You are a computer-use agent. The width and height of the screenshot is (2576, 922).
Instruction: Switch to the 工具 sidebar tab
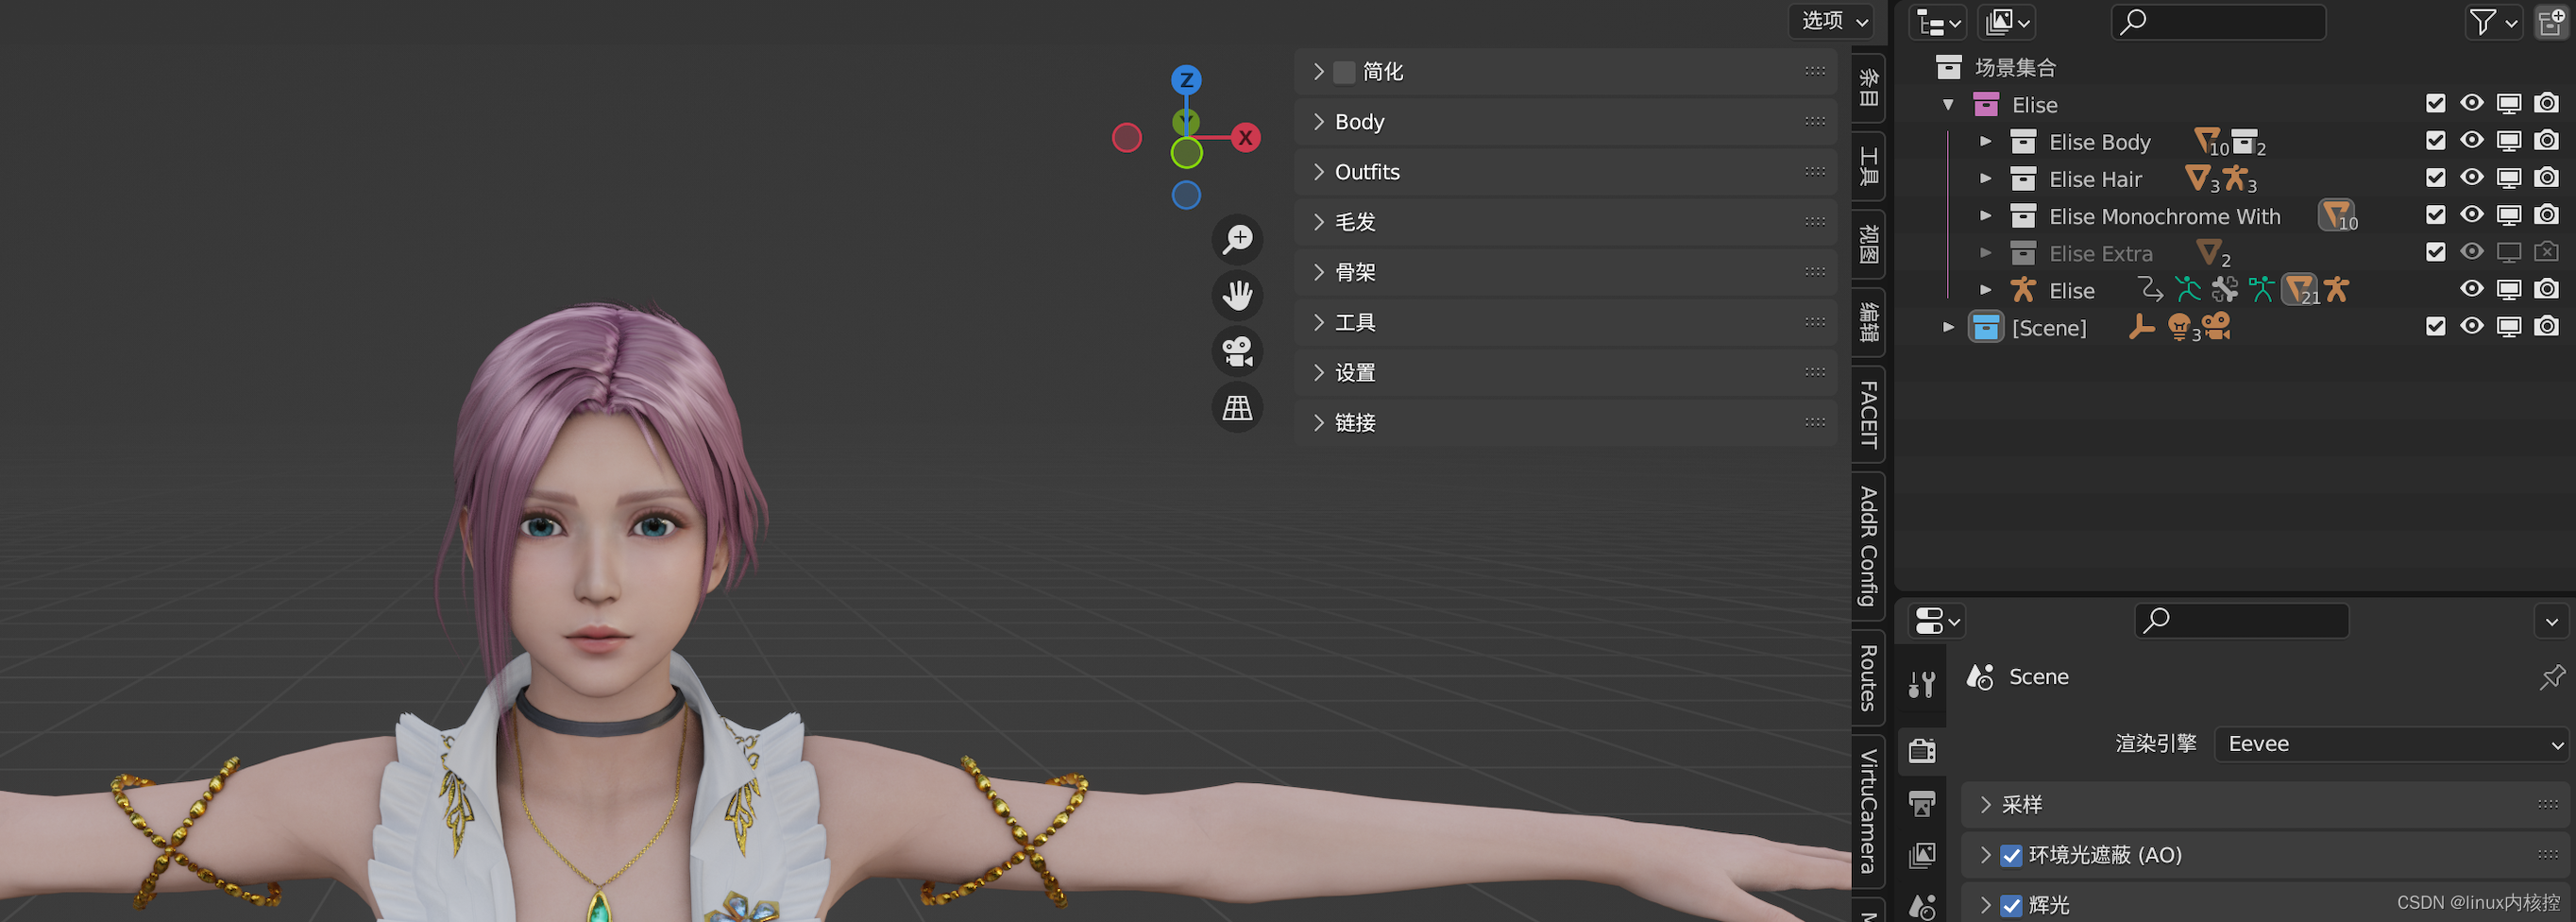tap(1868, 166)
